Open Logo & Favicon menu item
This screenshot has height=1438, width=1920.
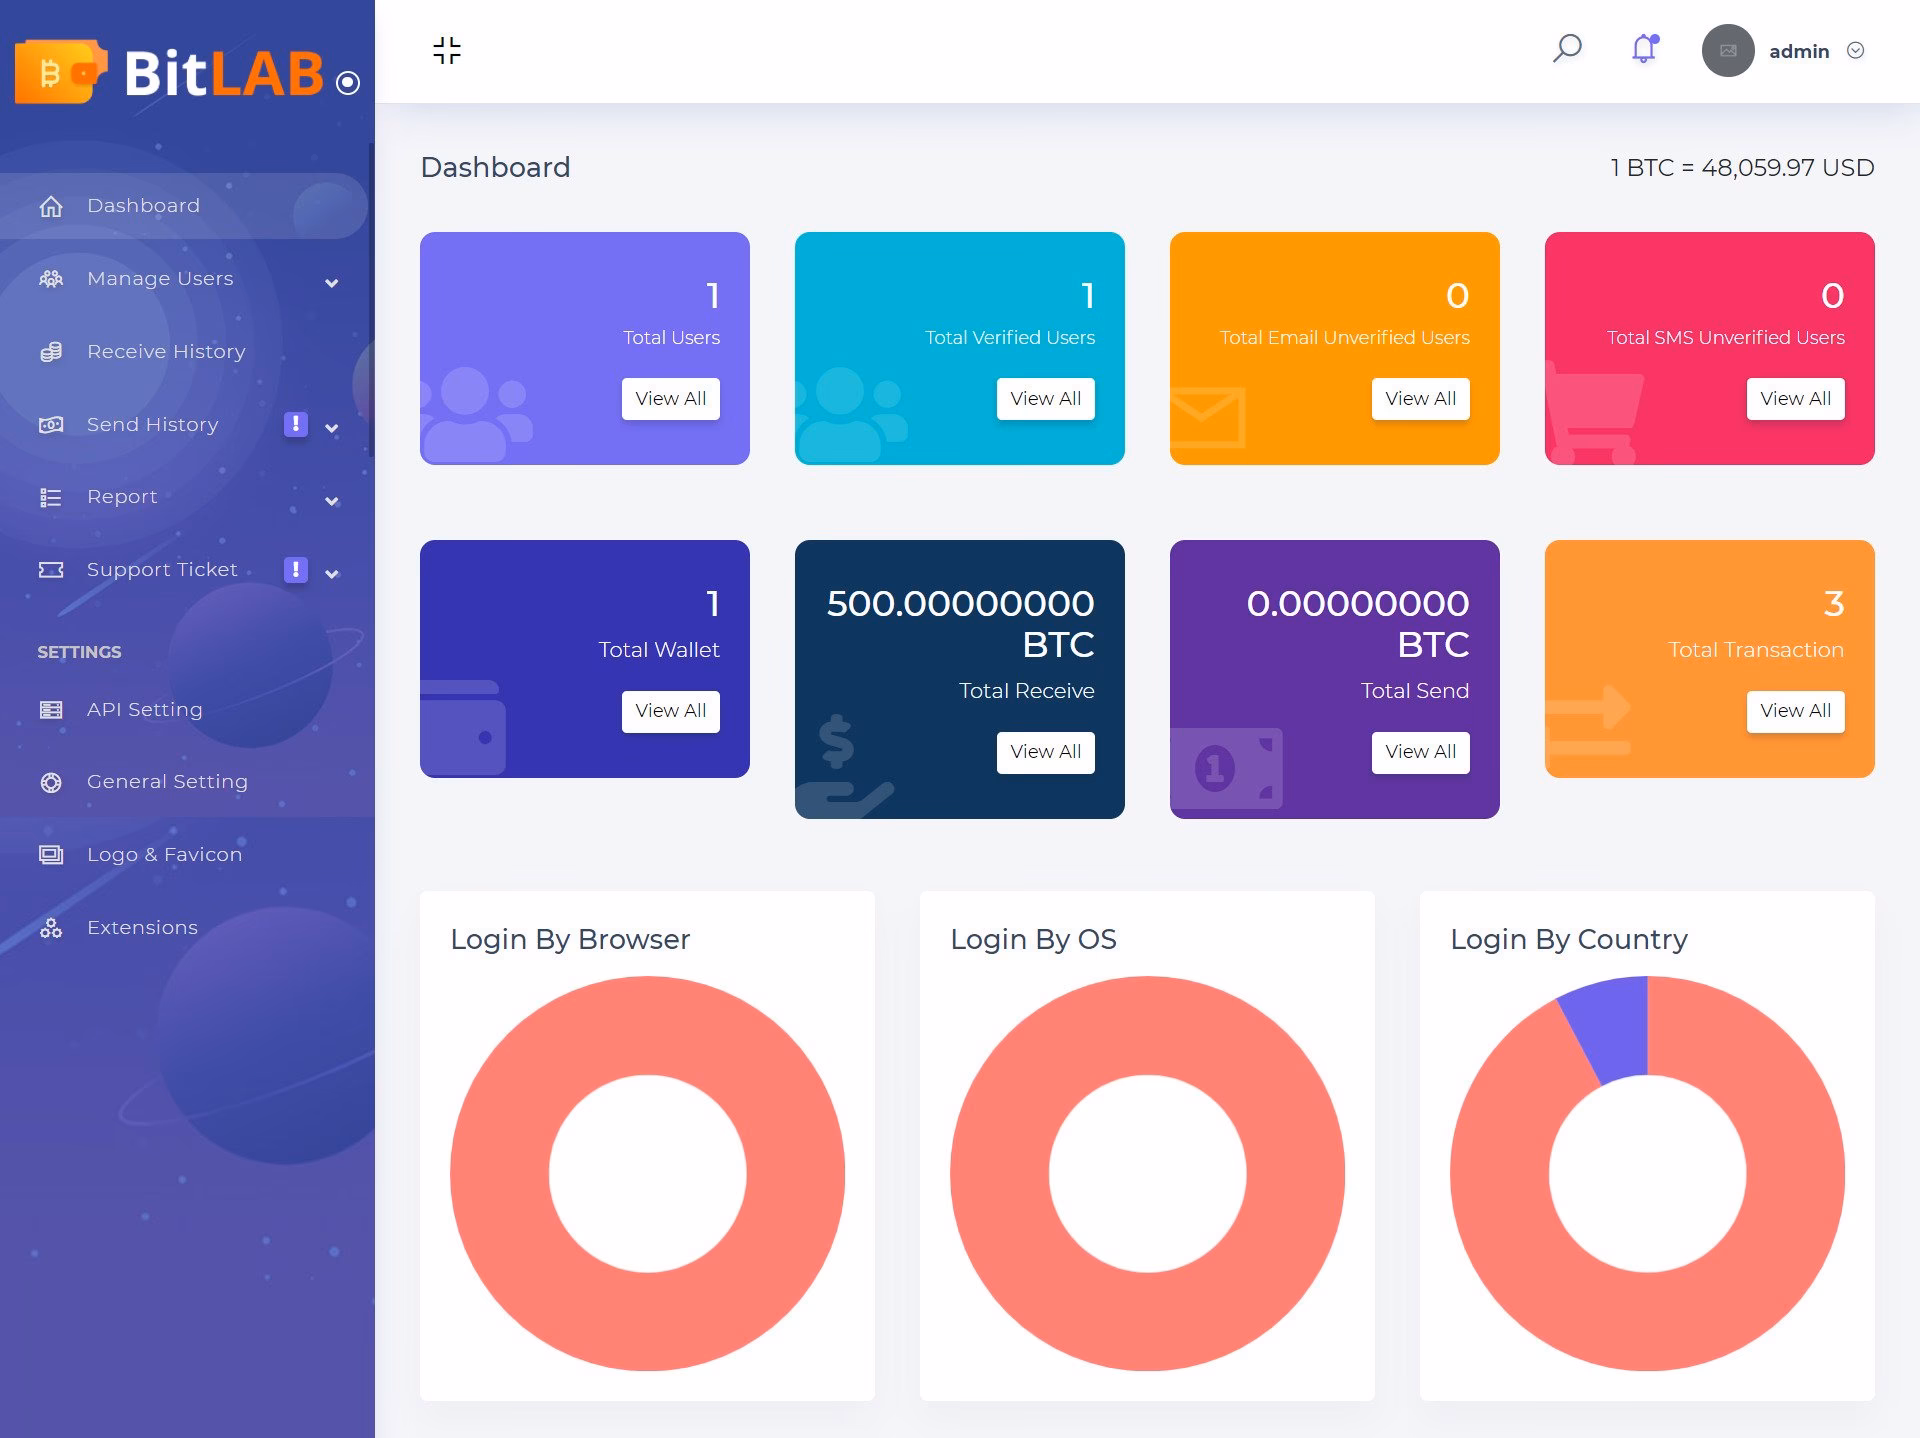(x=164, y=855)
